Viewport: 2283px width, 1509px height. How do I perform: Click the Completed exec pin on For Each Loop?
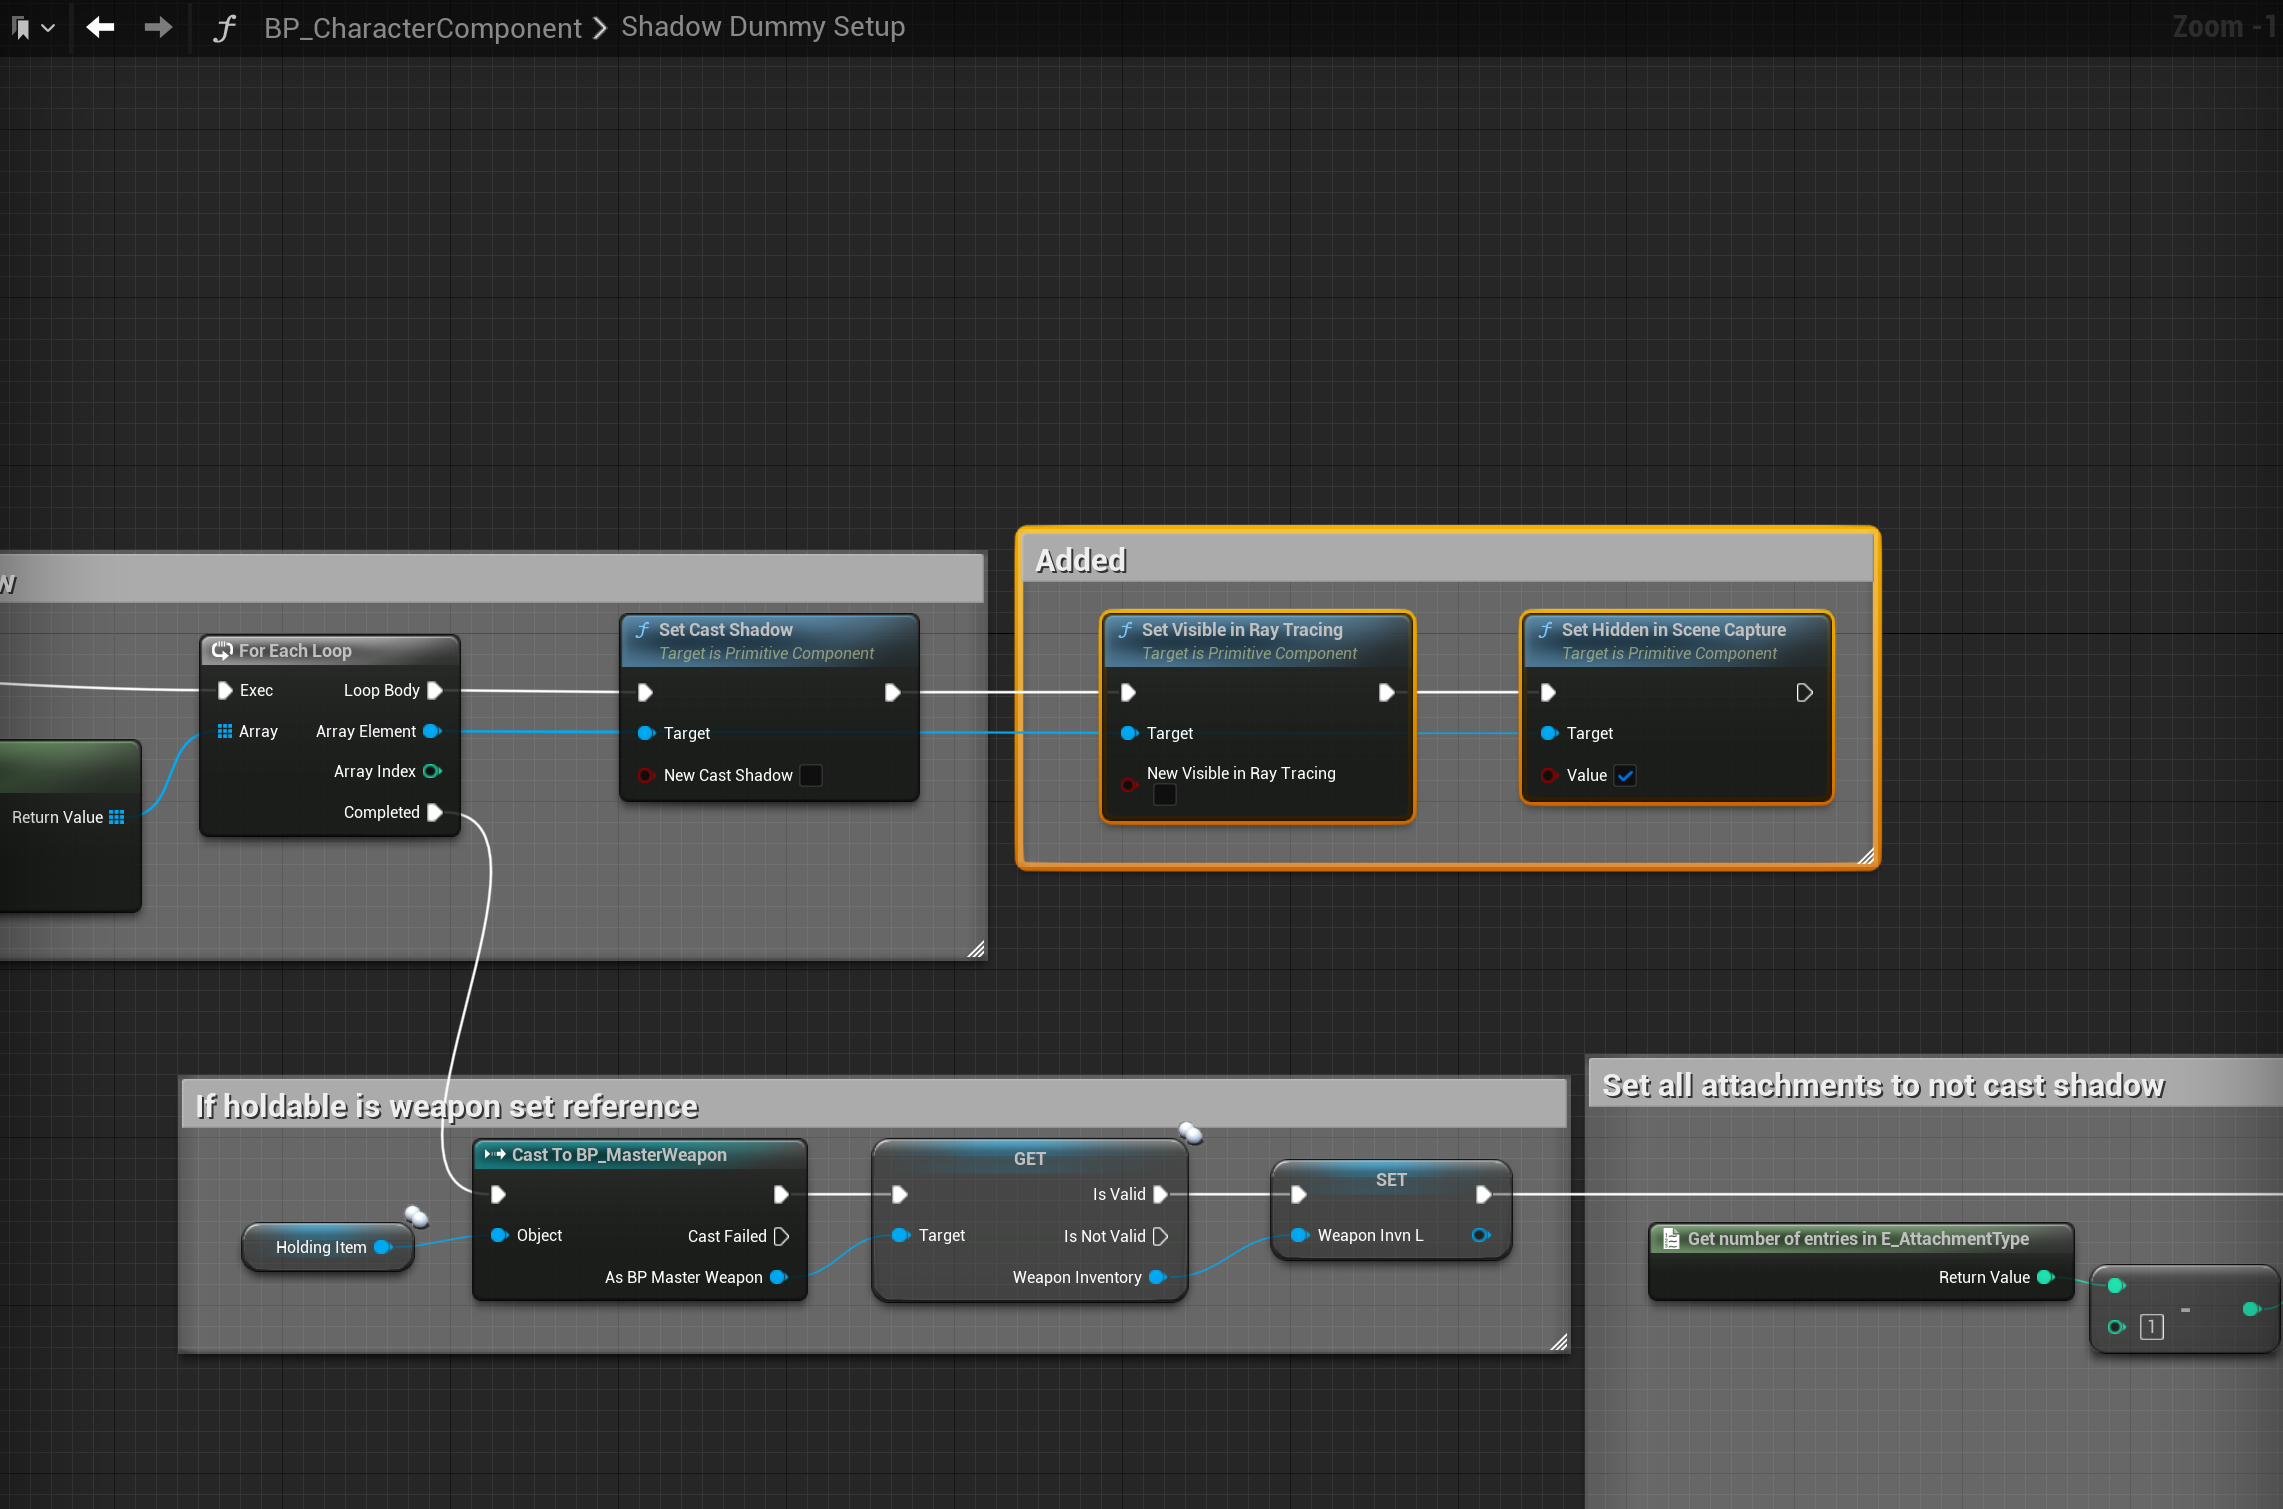pyautogui.click(x=435, y=812)
